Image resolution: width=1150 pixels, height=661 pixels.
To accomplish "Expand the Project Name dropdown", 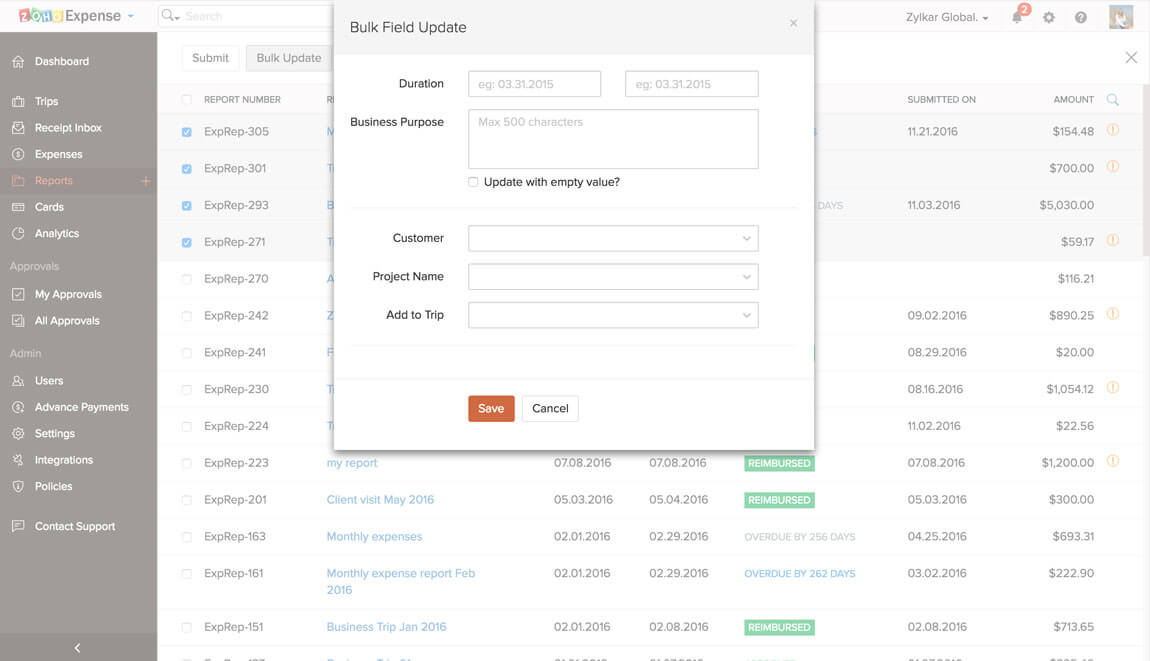I will pyautogui.click(x=613, y=277).
